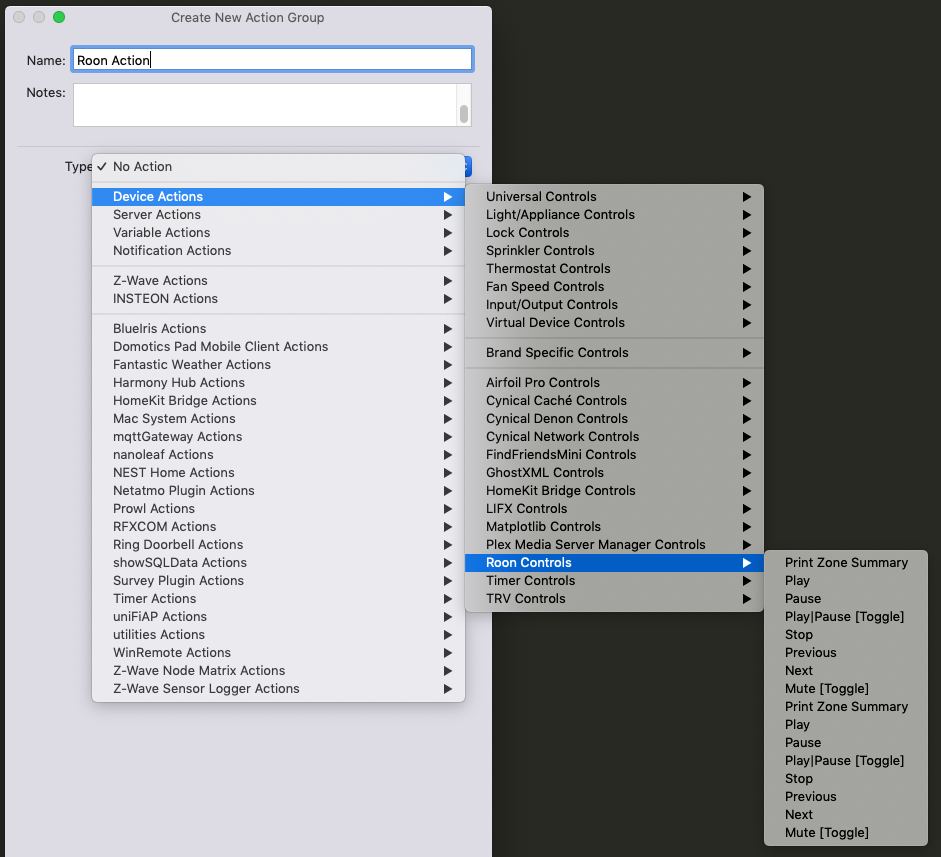This screenshot has height=857, width=941.
Task: Open NEST Home Actions submenu
Action: coord(278,473)
